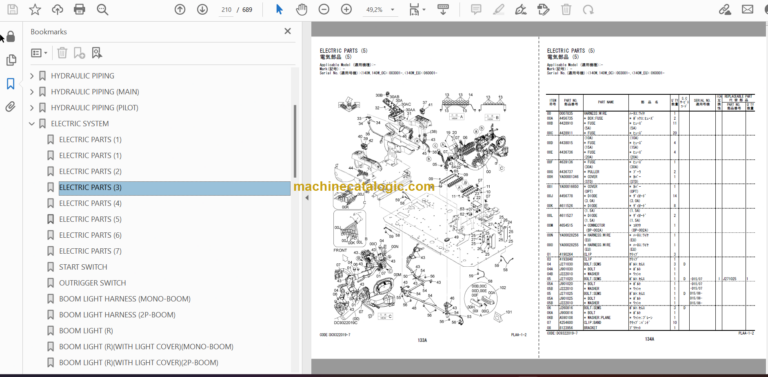Open the stamp tool icon
This screenshot has width=768, height=377.
(x=543, y=9)
